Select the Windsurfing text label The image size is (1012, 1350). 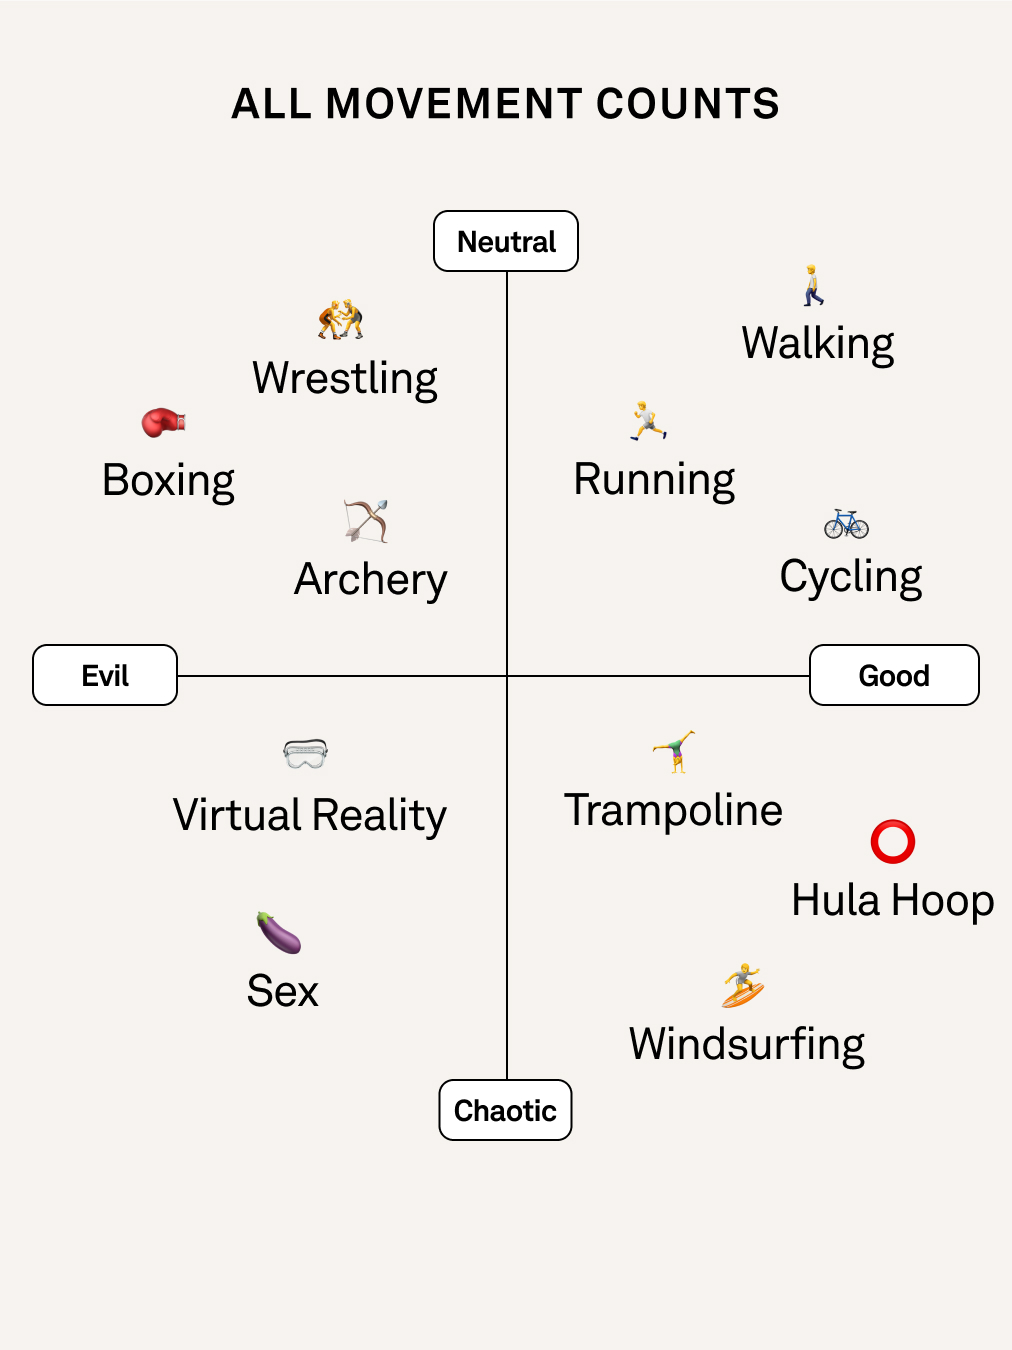click(x=747, y=1045)
